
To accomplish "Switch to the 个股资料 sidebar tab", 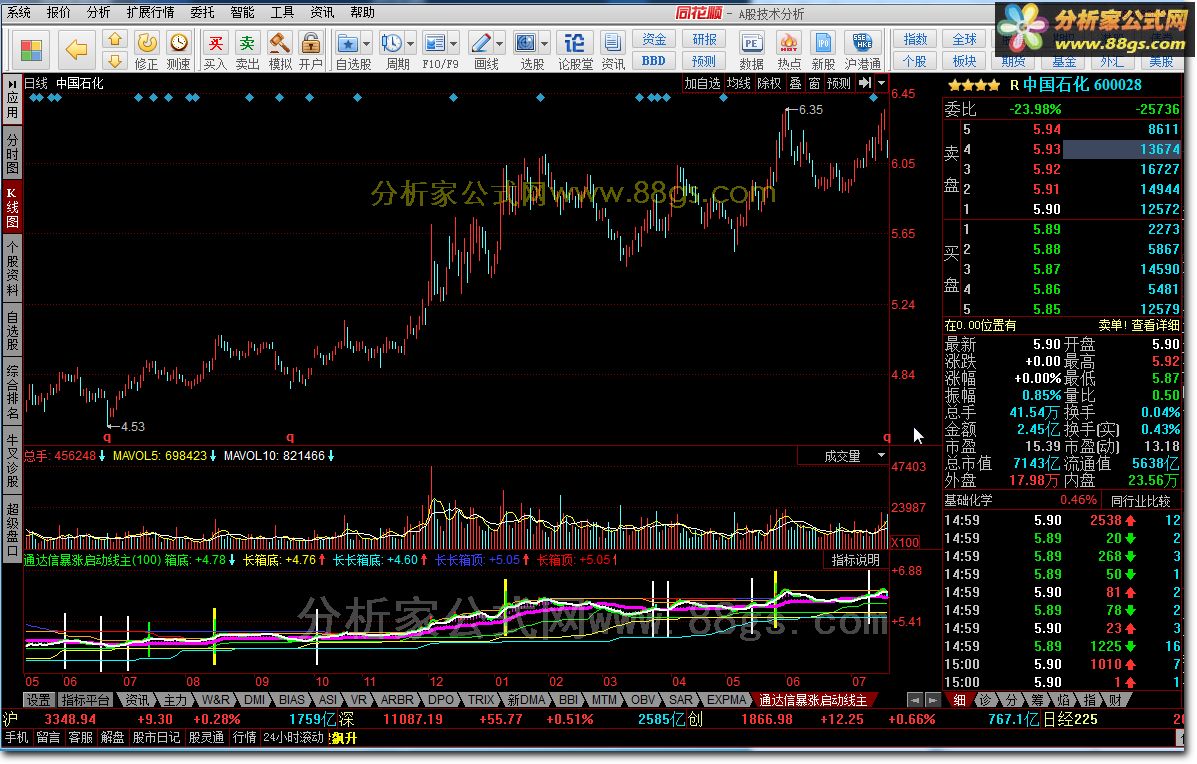I will 12,269.
